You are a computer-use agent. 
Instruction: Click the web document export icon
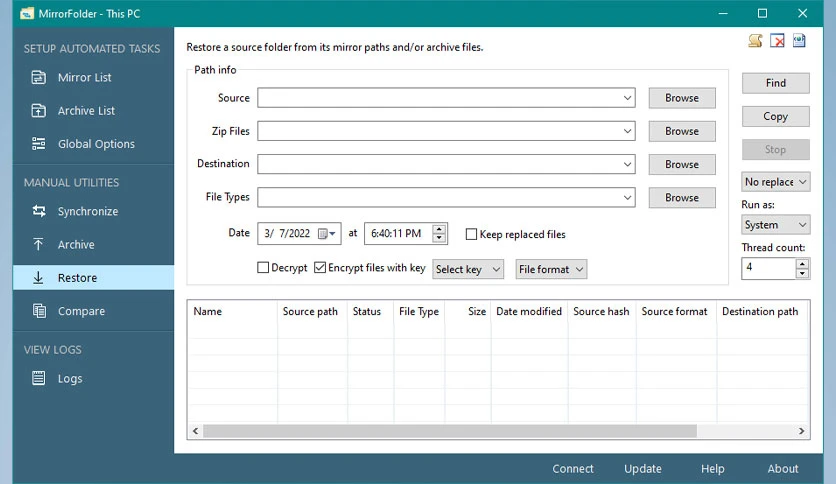pos(799,41)
